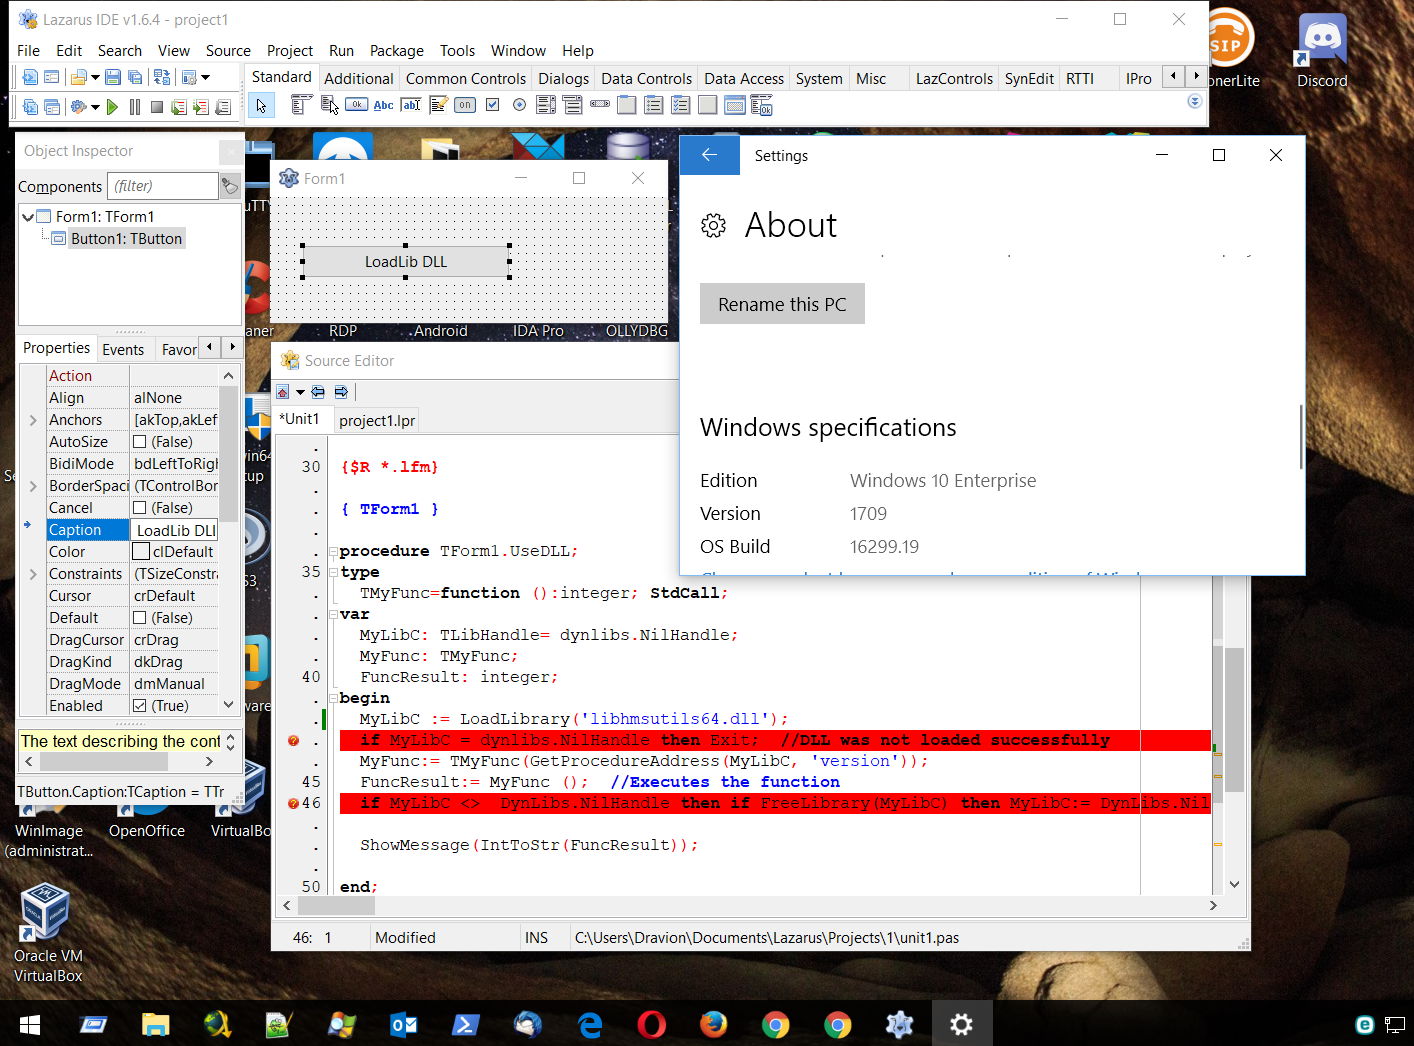The width and height of the screenshot is (1414, 1046).
Task: Collapse the Form1: TForm1 tree node
Action: (27, 216)
